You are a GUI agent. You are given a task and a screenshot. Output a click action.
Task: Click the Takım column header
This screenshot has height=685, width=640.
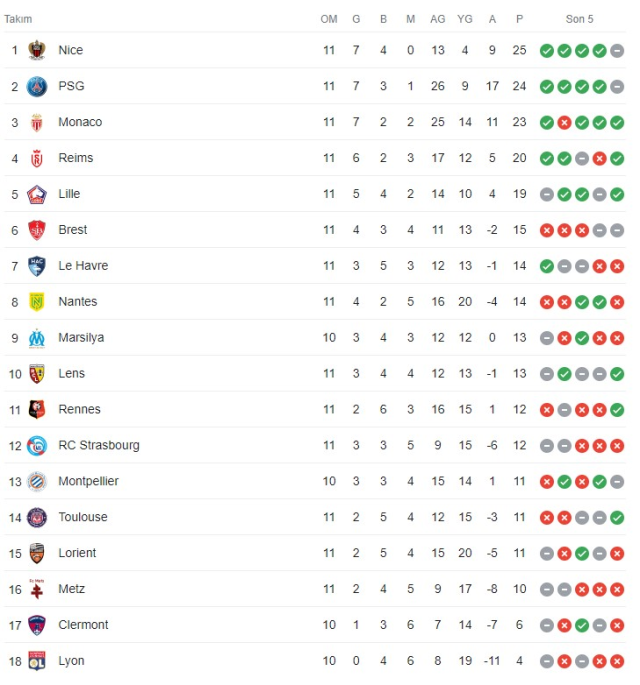tap(18, 19)
